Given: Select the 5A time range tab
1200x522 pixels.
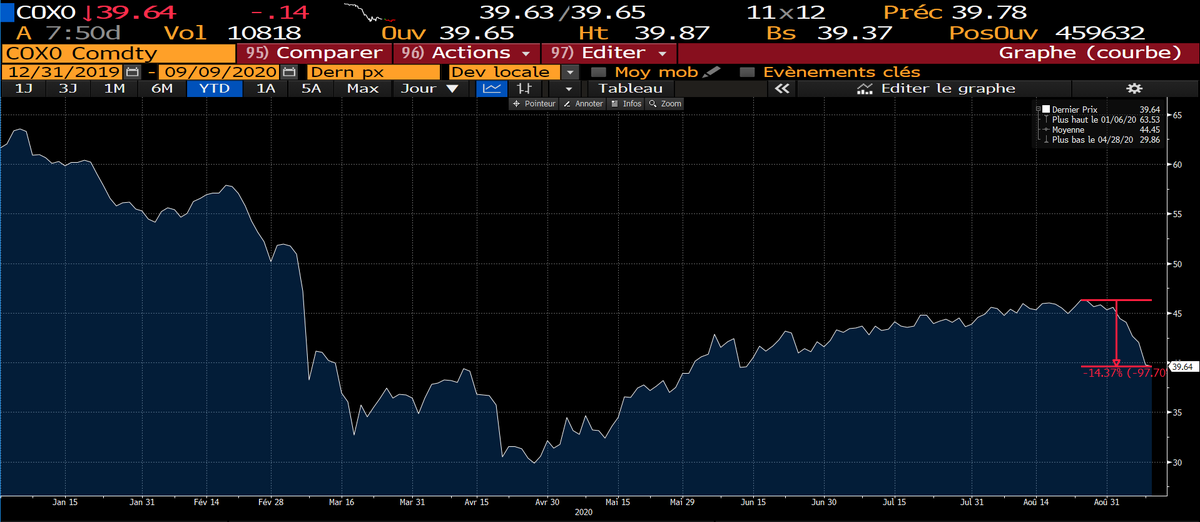Looking at the screenshot, I should coord(311,89).
